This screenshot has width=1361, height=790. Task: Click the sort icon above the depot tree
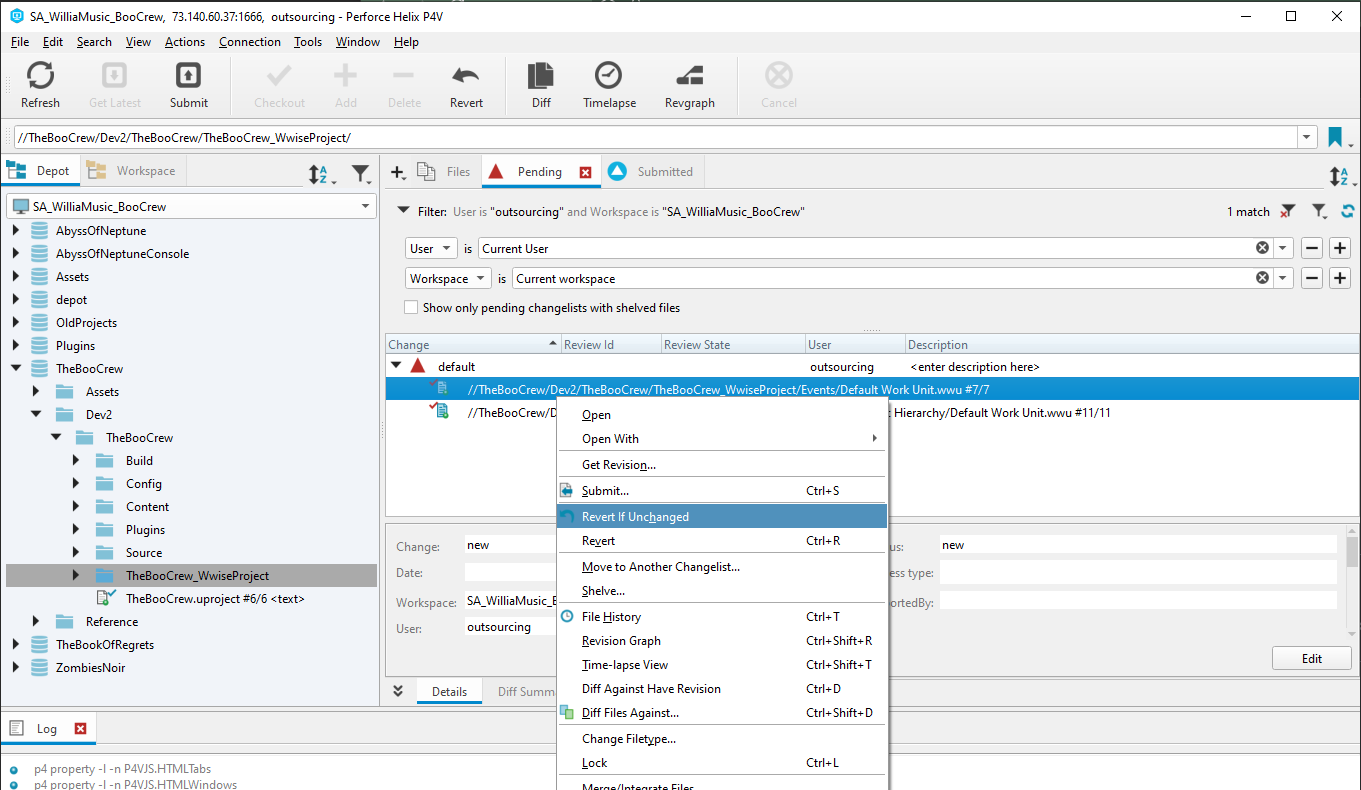pyautogui.click(x=319, y=174)
